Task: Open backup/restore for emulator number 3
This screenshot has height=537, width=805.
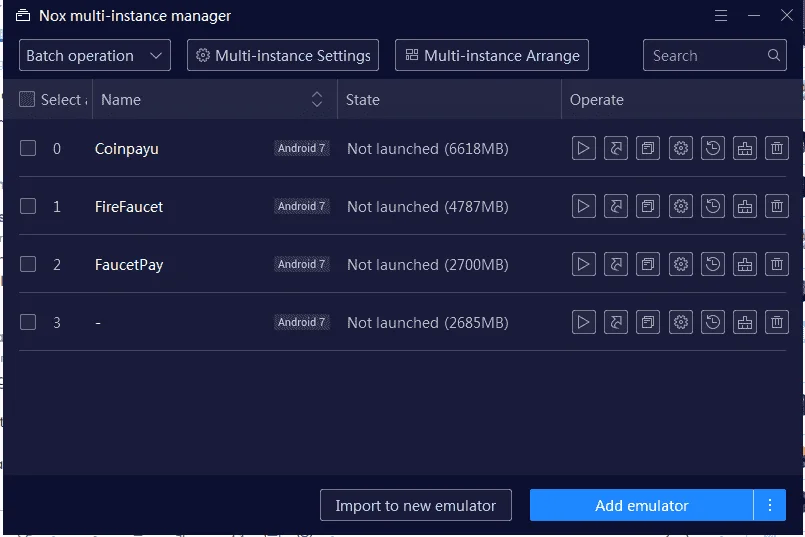Action: (713, 322)
